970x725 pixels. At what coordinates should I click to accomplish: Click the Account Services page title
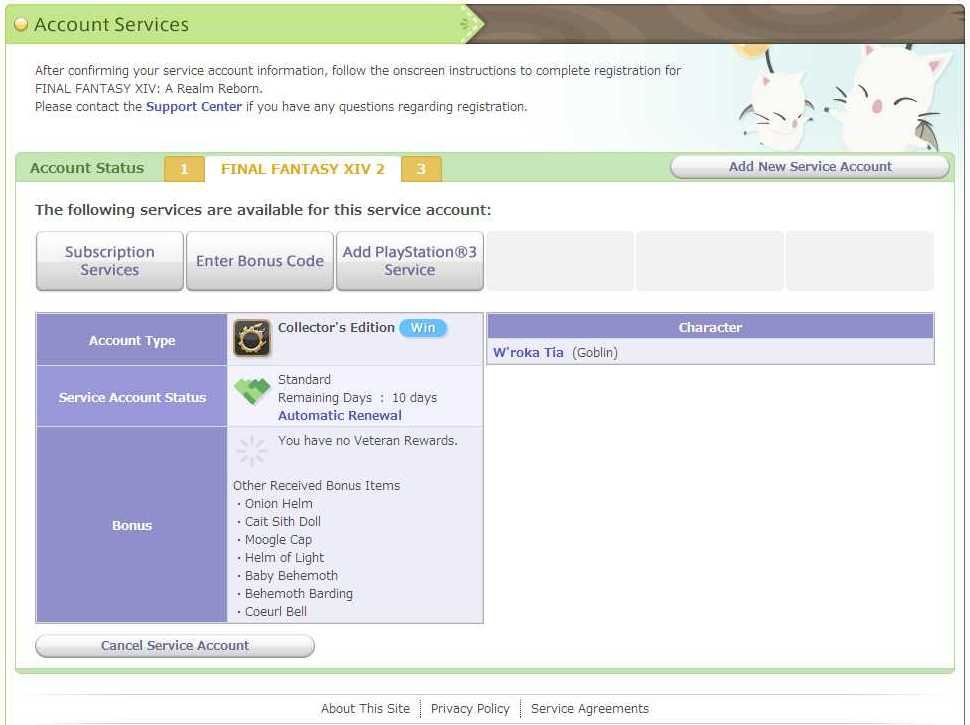click(111, 25)
